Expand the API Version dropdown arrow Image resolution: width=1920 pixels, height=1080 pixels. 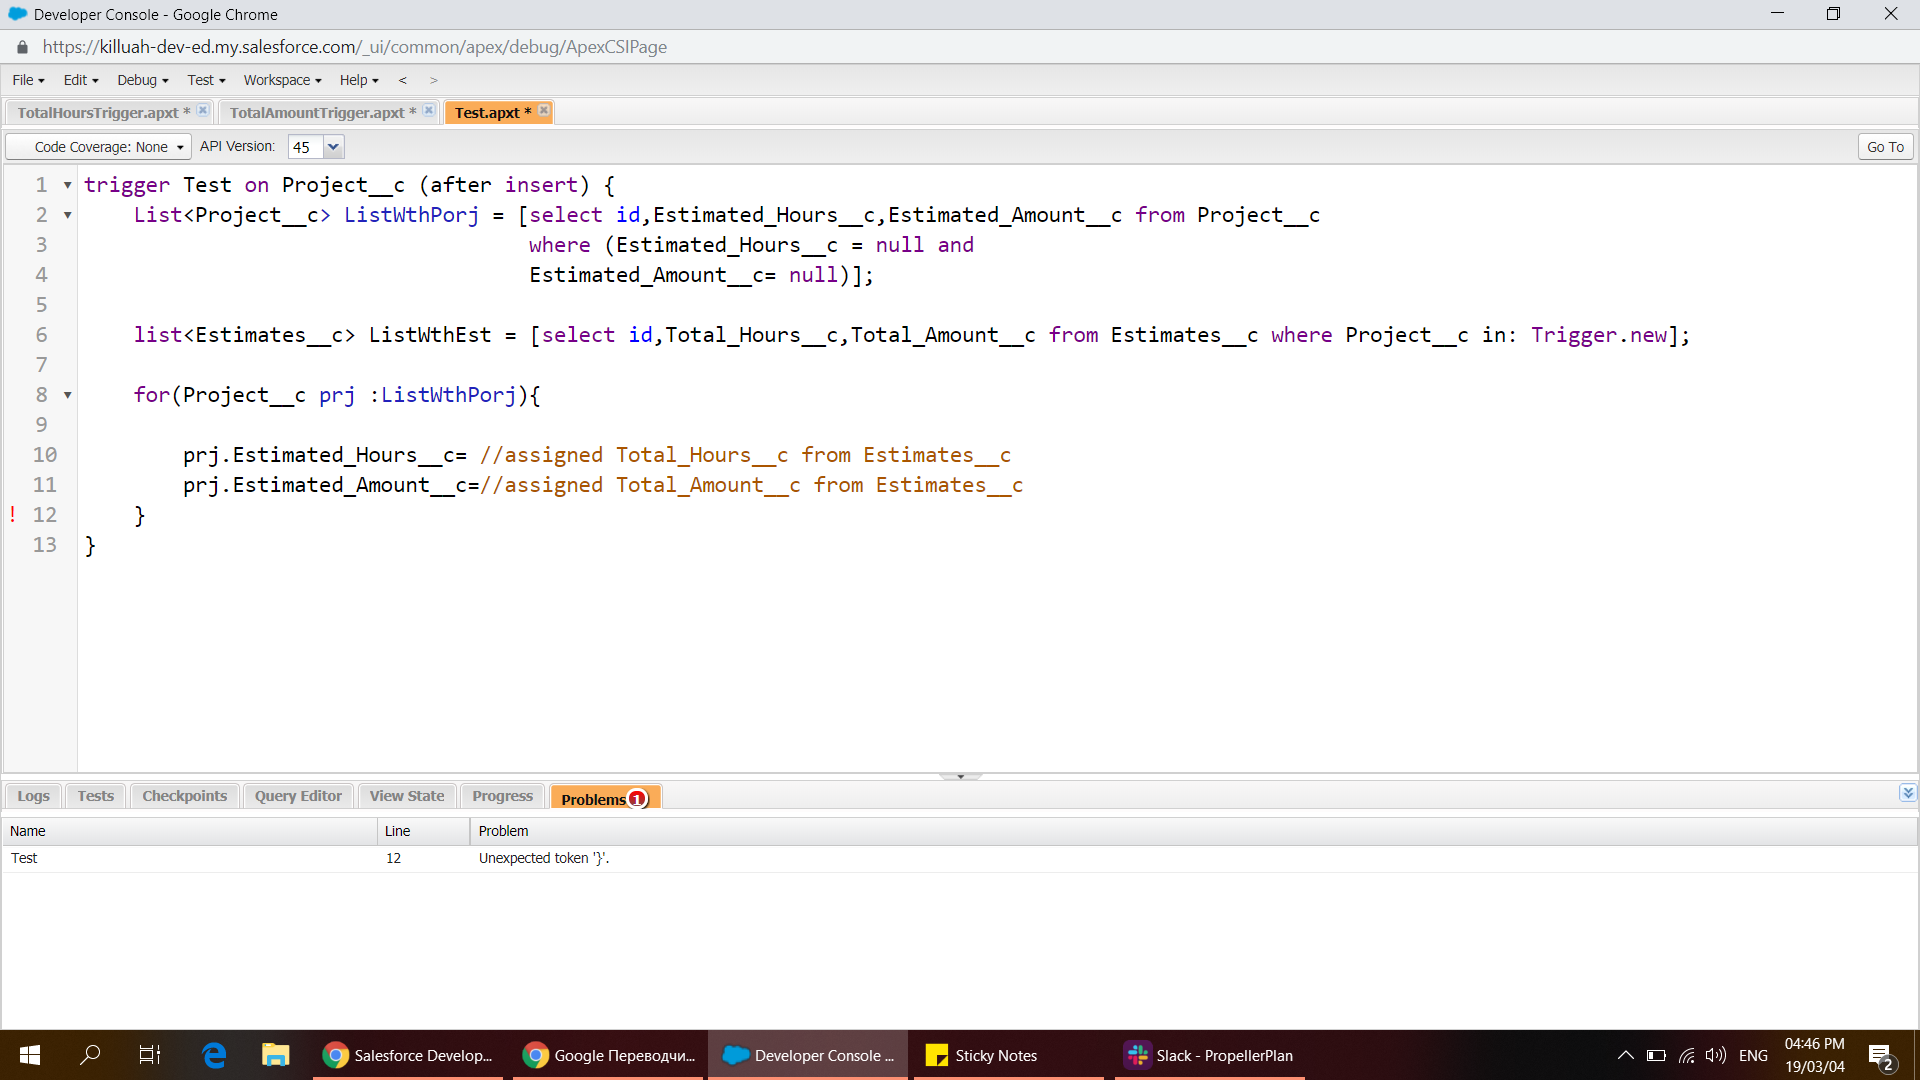pos(334,147)
